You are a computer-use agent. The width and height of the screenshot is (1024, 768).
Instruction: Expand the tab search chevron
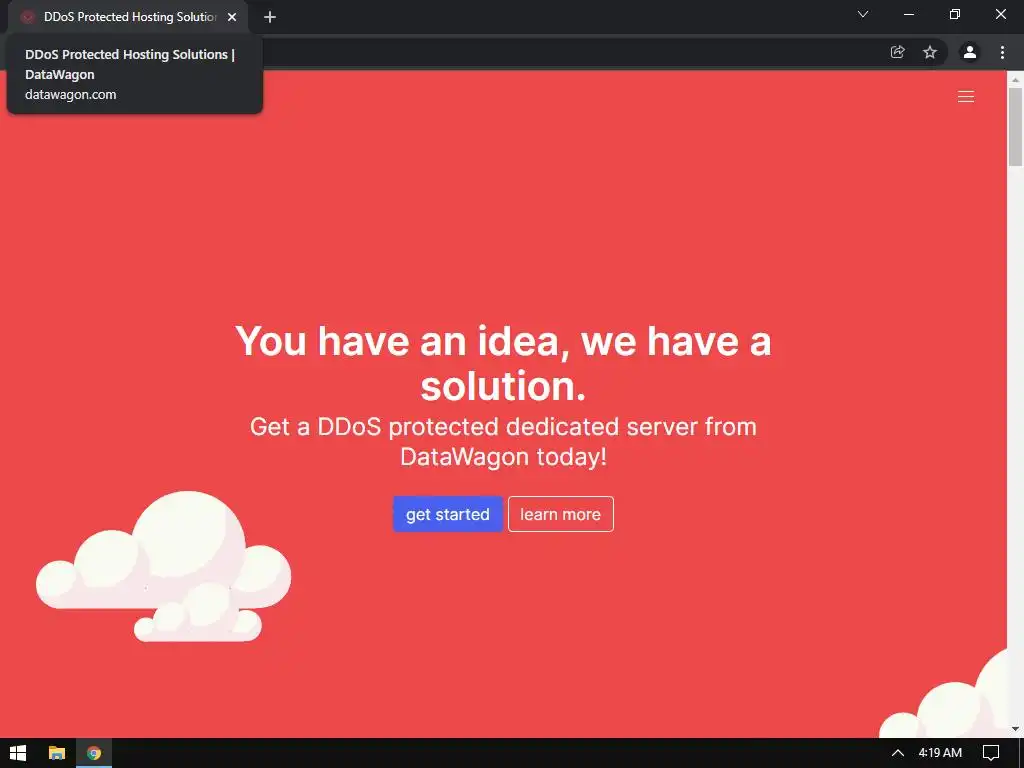point(863,14)
